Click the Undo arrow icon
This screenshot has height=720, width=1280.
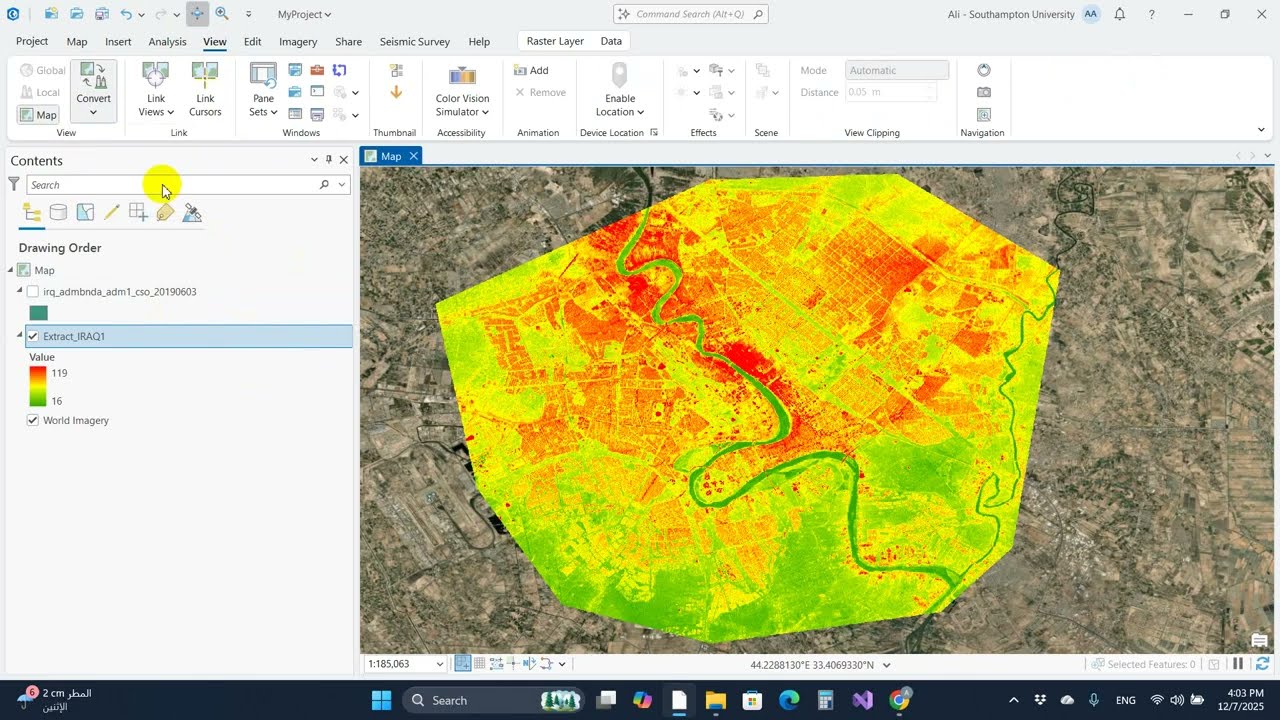click(126, 14)
